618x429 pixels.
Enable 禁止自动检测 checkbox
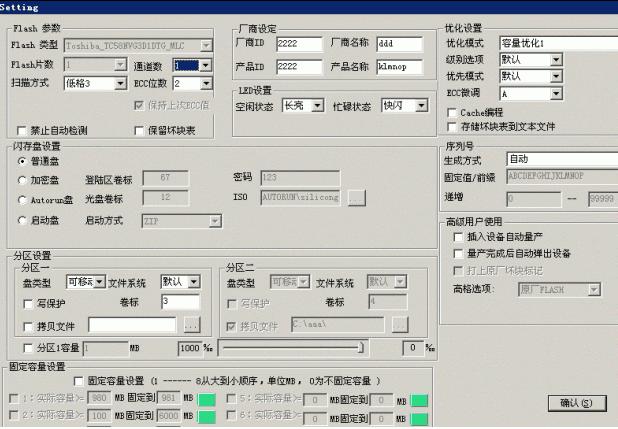[22, 130]
